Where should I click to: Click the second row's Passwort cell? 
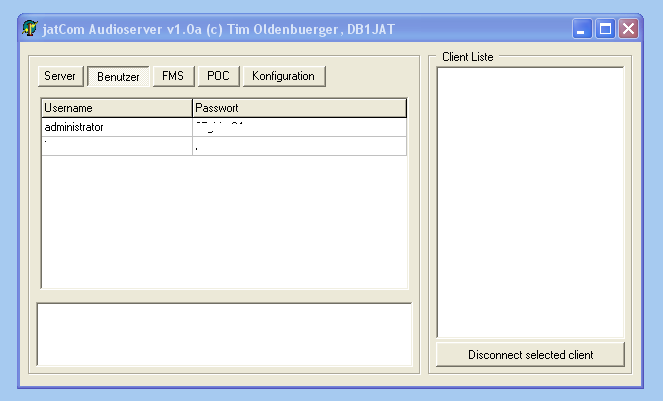pyautogui.click(x=299, y=146)
